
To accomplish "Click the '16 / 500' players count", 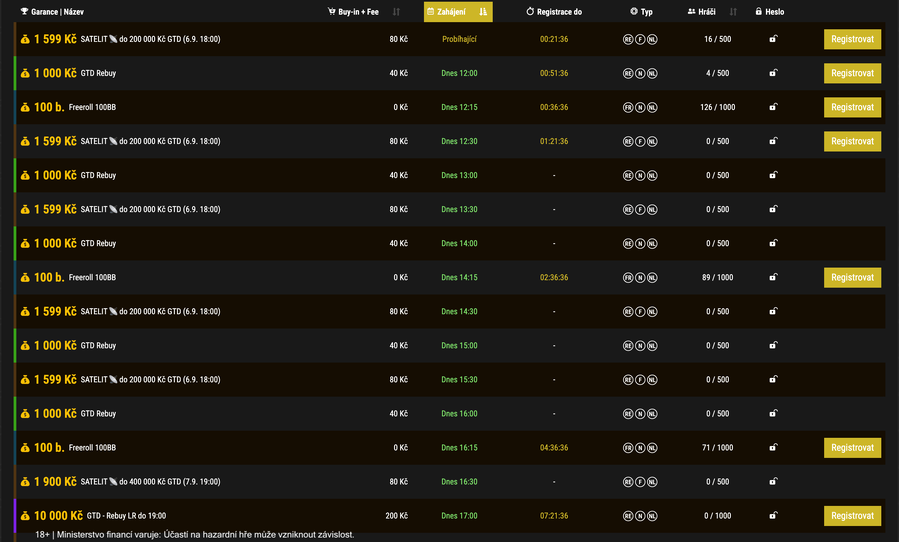I will point(717,39).
